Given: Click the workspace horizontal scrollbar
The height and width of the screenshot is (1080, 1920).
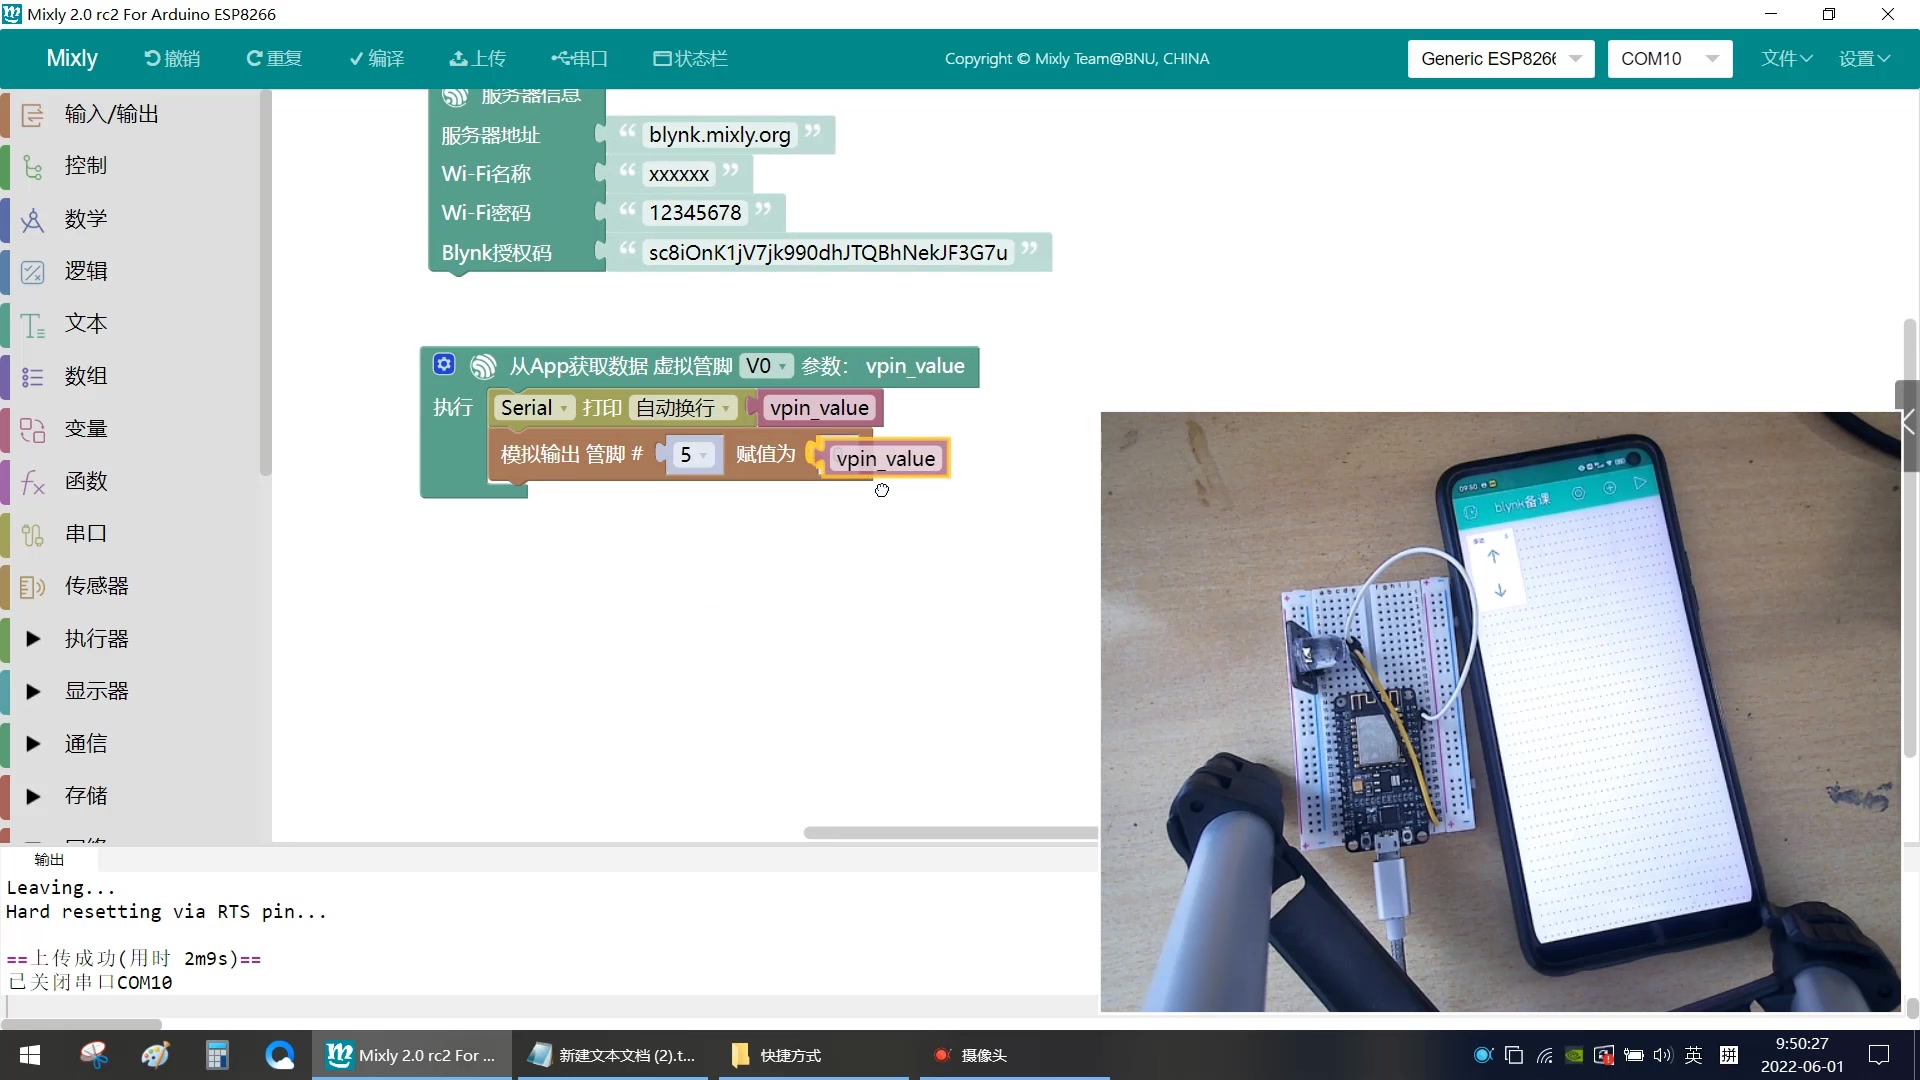Looking at the screenshot, I should click(950, 833).
